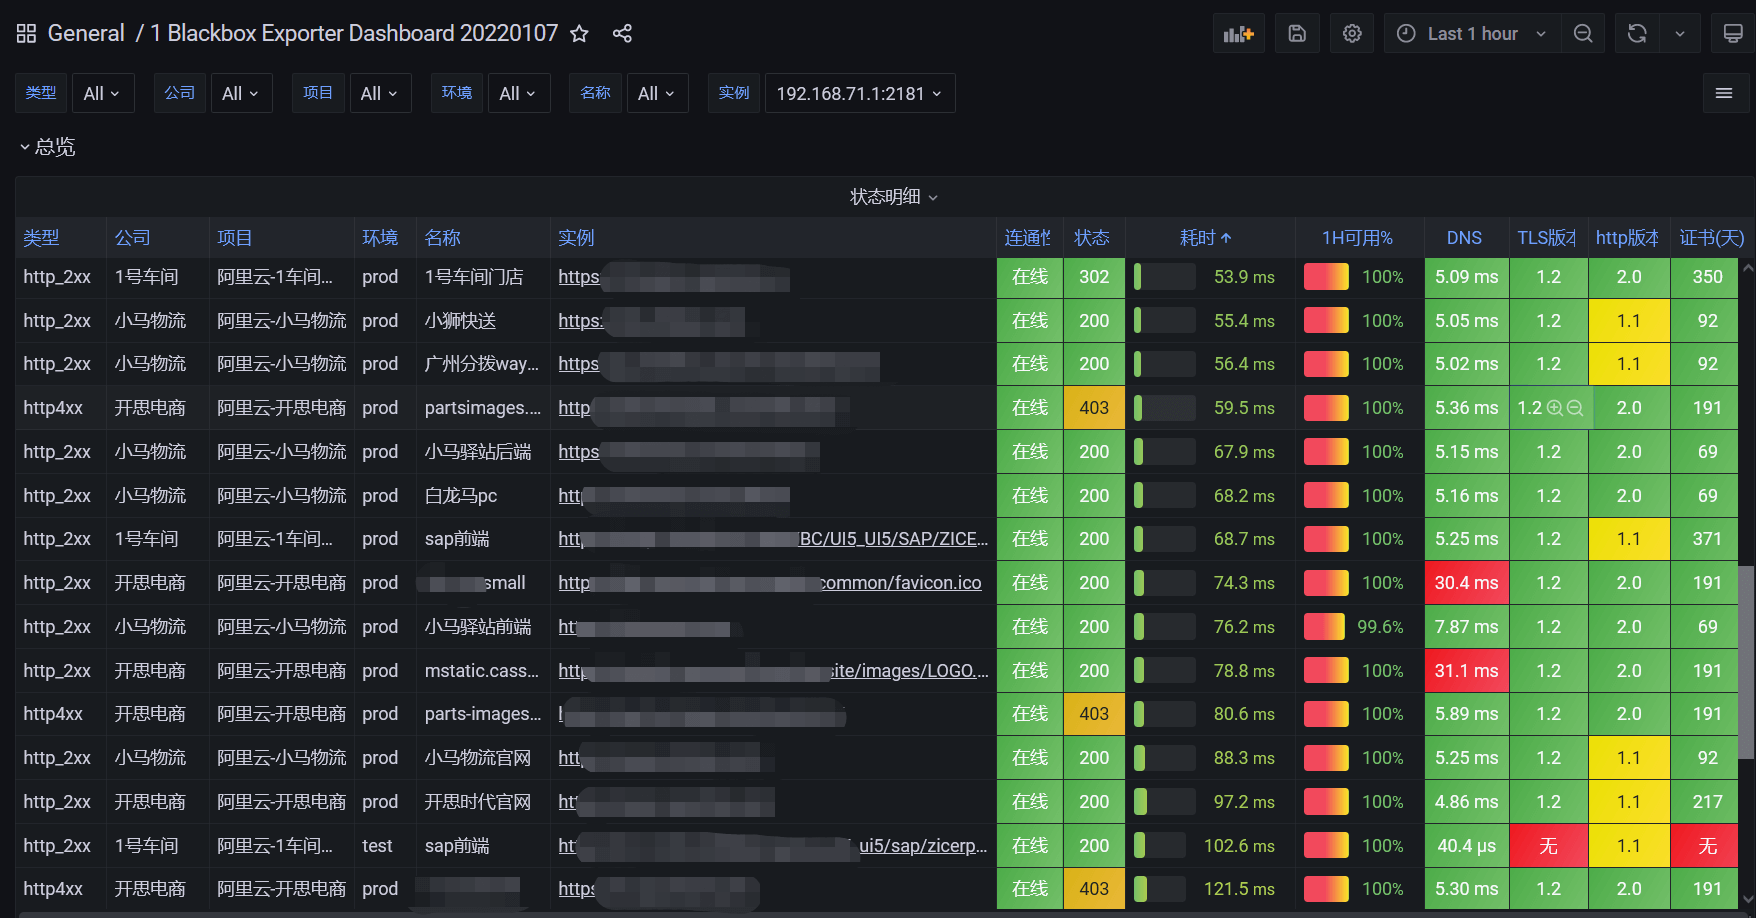The image size is (1756, 918).
Task: Open Last 1 hour time picker
Action: (x=1471, y=34)
